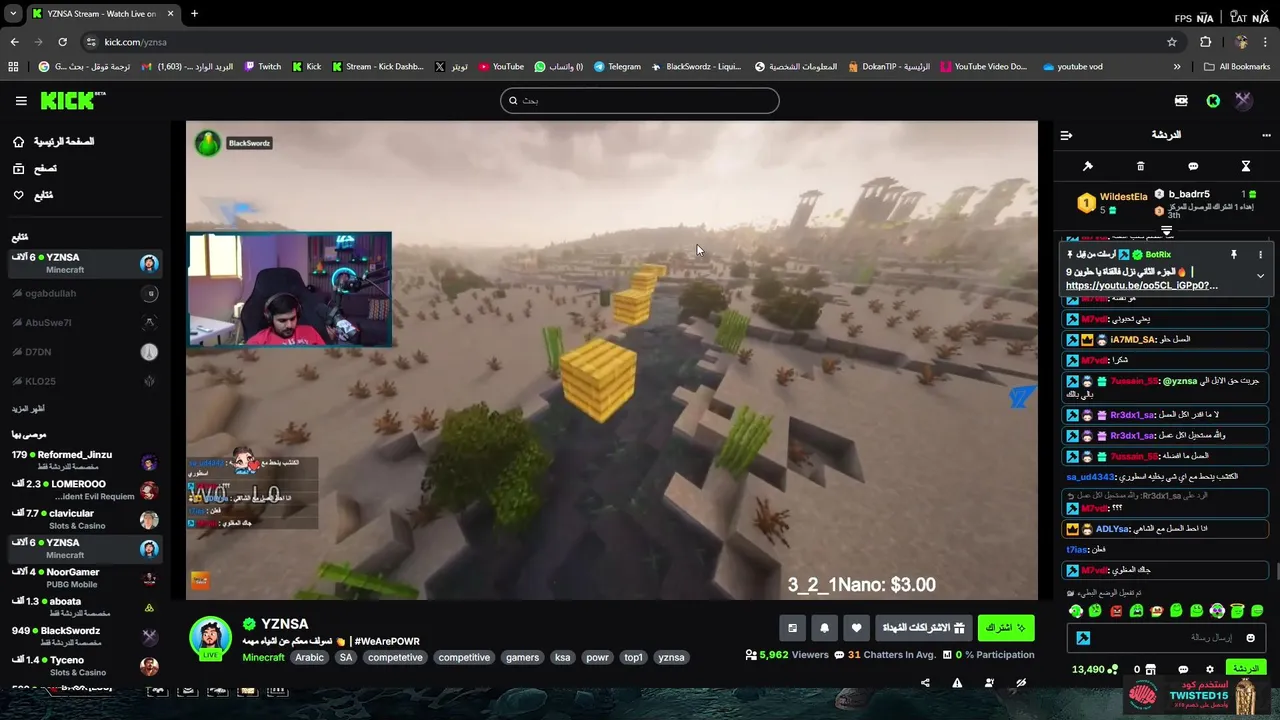Select the powr tag
The image size is (1280, 720).
tap(597, 658)
